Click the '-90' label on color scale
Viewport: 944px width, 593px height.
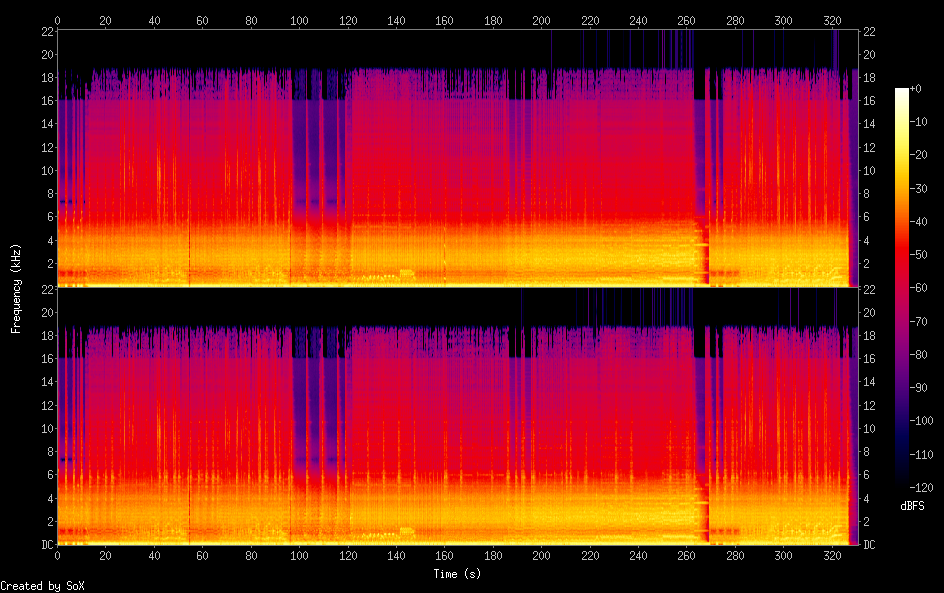[x=921, y=385]
